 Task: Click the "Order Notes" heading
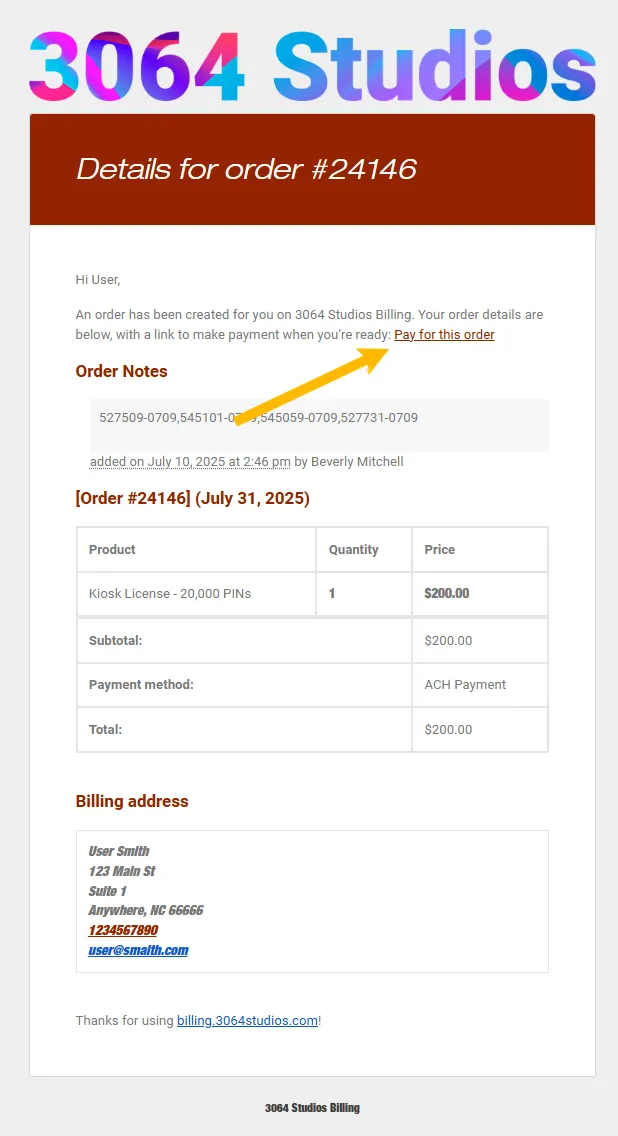click(121, 371)
